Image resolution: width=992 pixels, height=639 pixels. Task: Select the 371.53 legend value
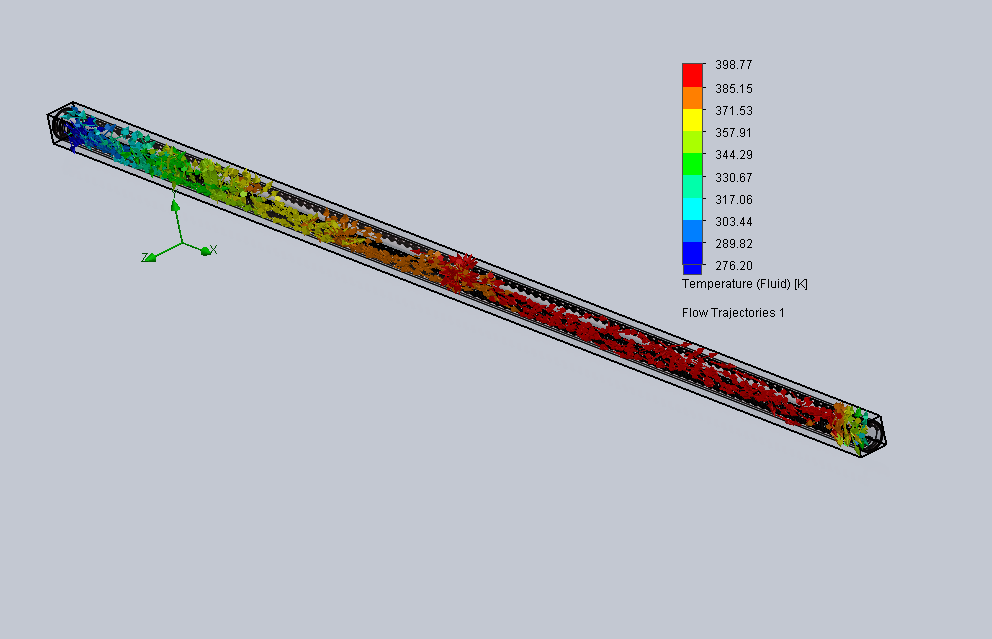pos(734,111)
